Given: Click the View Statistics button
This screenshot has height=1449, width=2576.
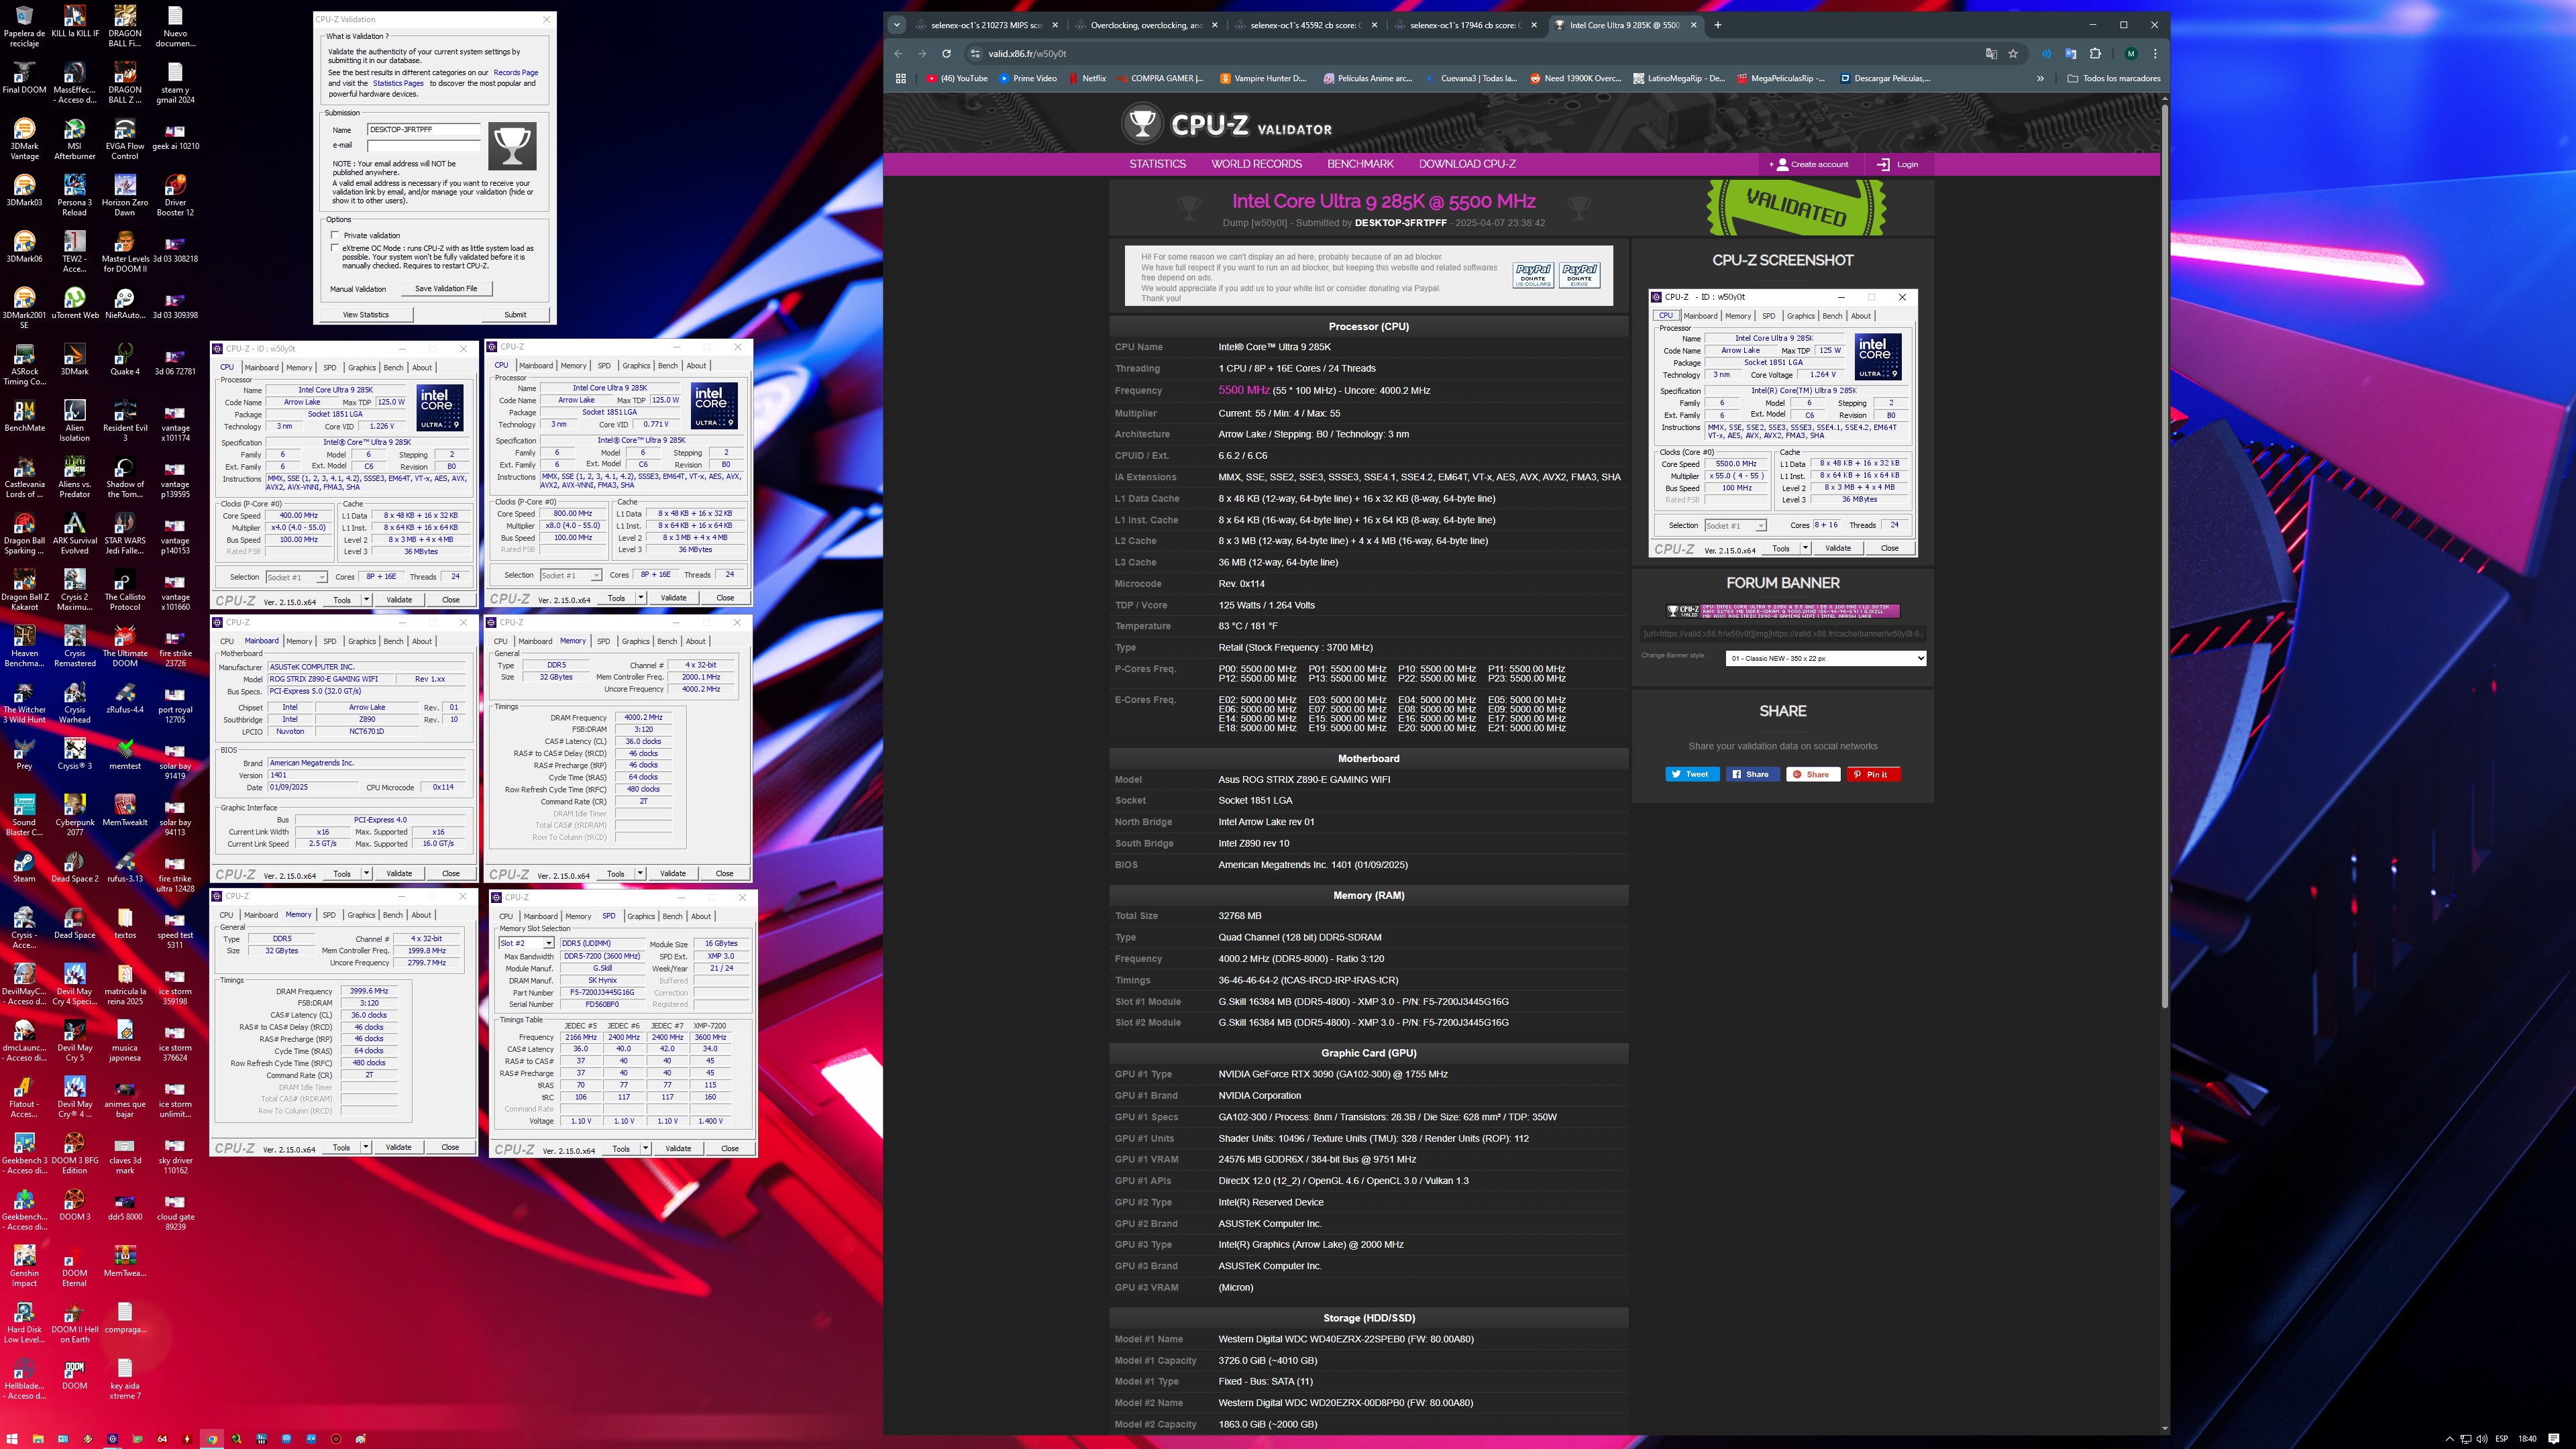Looking at the screenshot, I should (x=366, y=314).
